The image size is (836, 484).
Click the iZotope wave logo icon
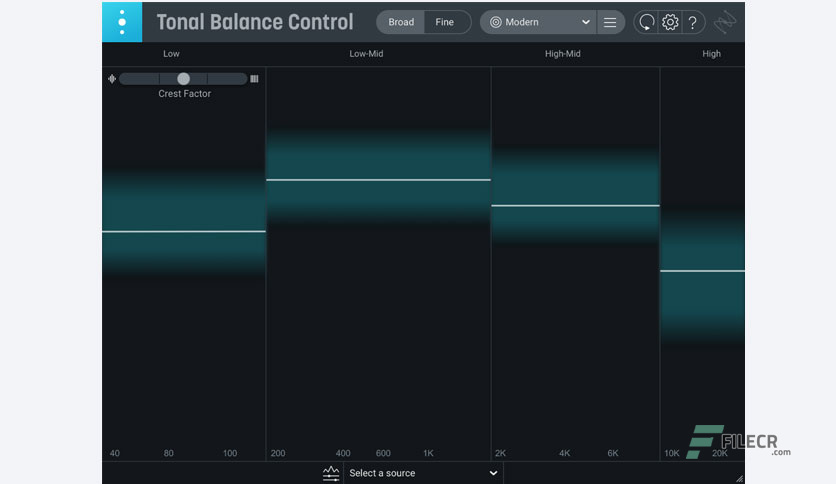(x=725, y=22)
